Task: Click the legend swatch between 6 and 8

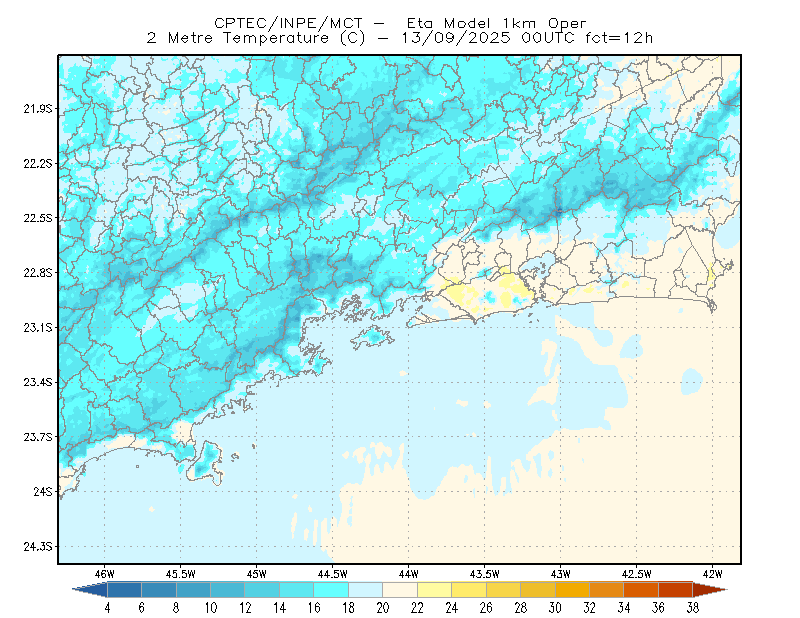Action: 159,589
